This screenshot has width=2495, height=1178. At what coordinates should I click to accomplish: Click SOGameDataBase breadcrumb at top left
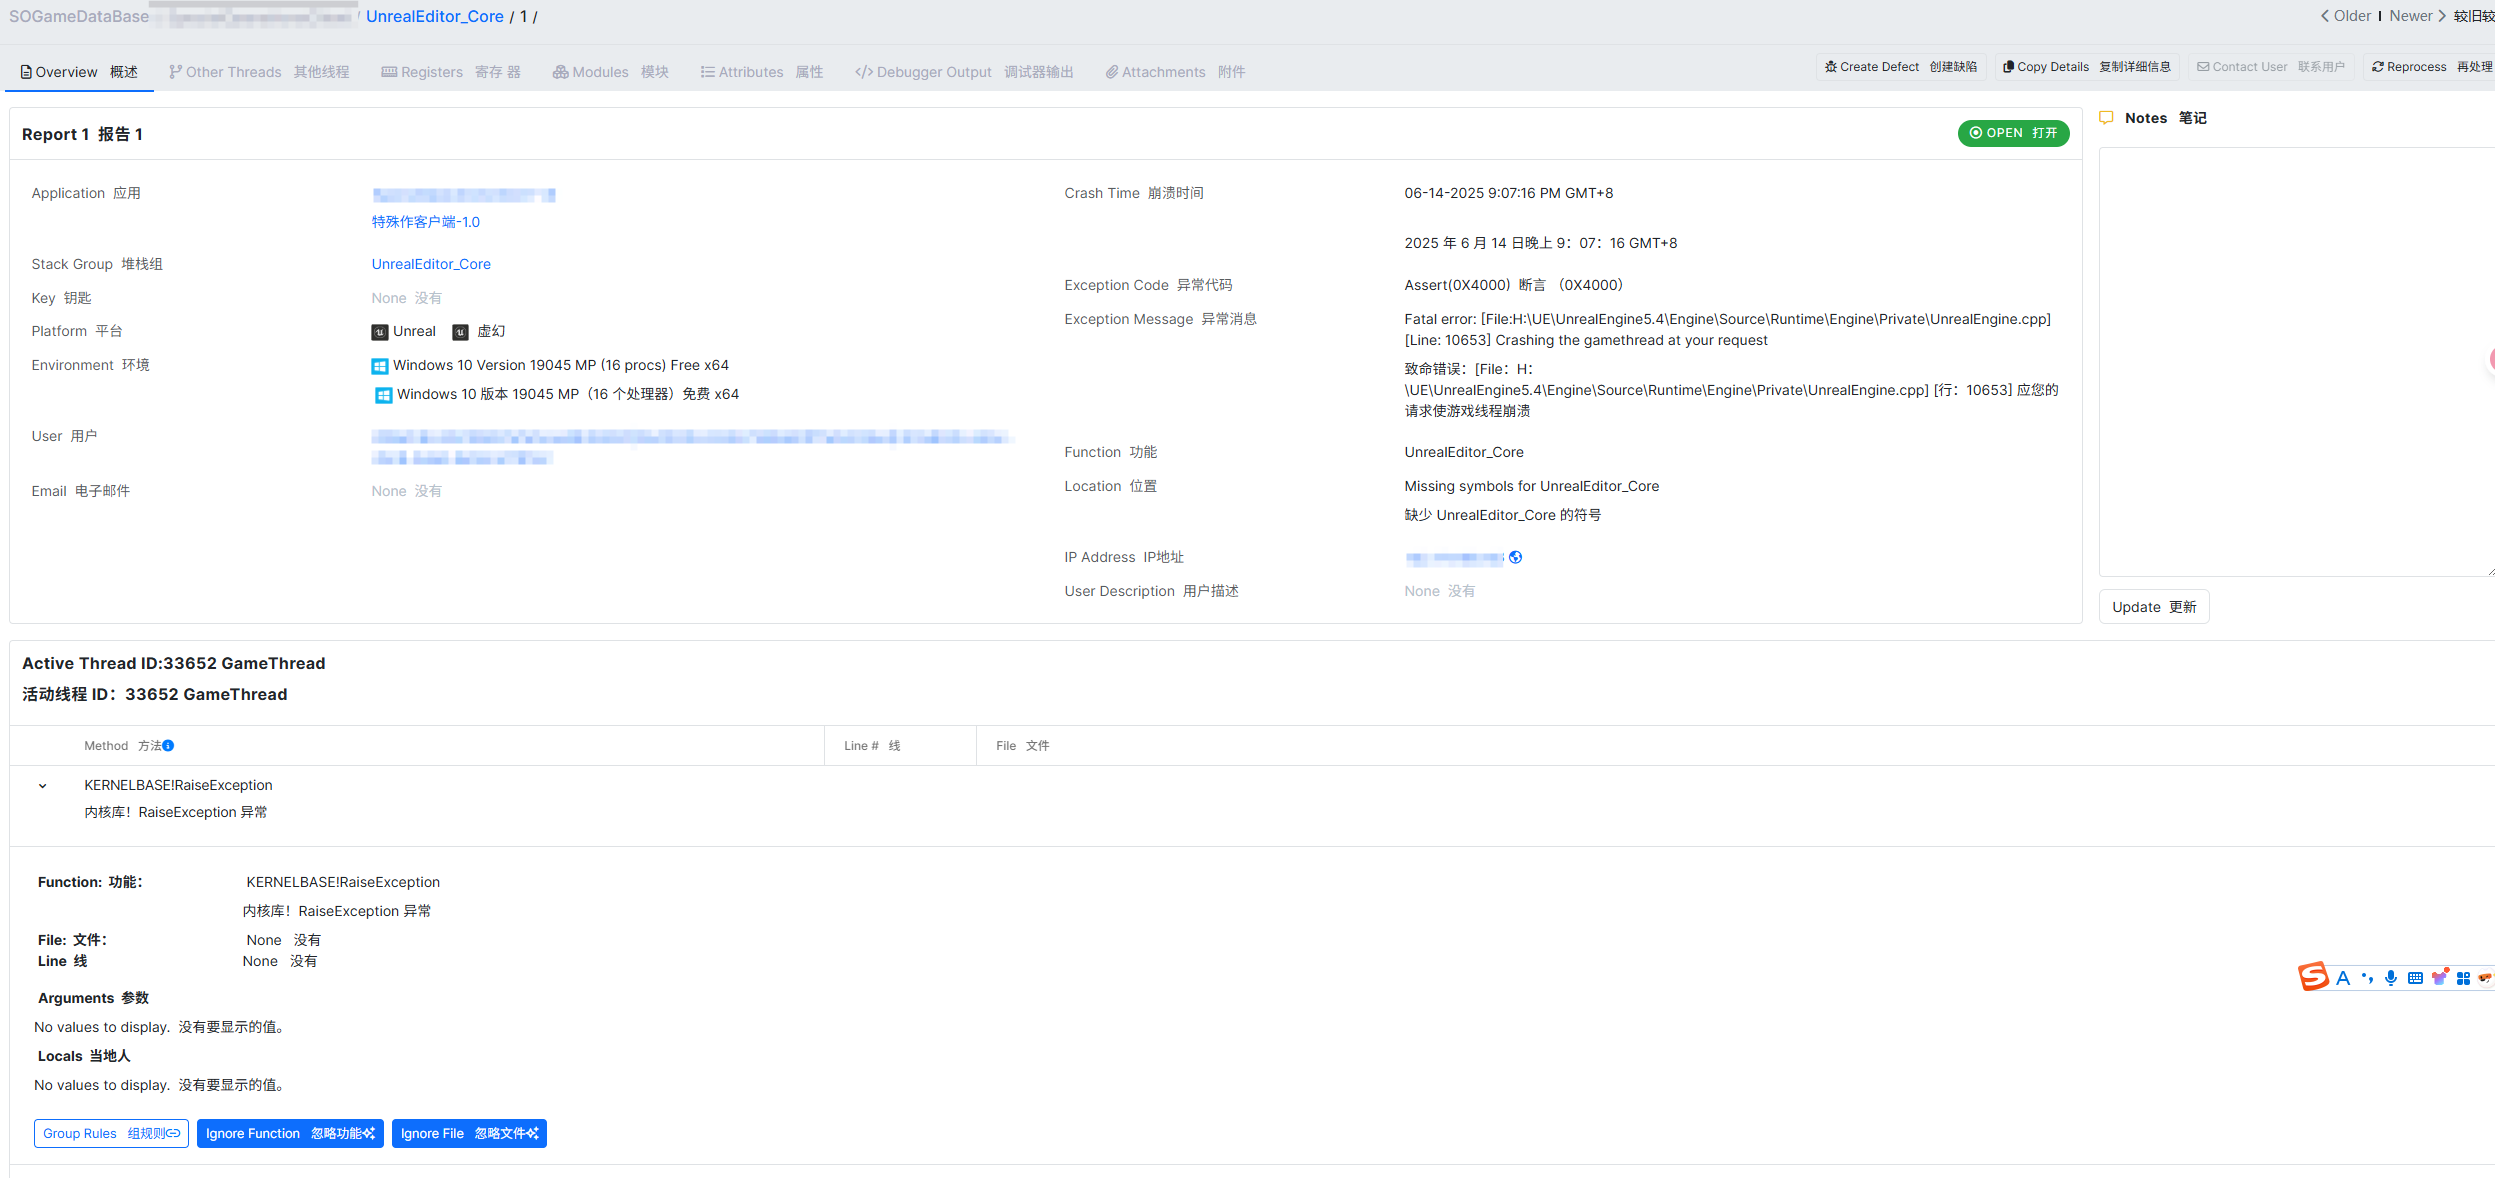point(79,16)
